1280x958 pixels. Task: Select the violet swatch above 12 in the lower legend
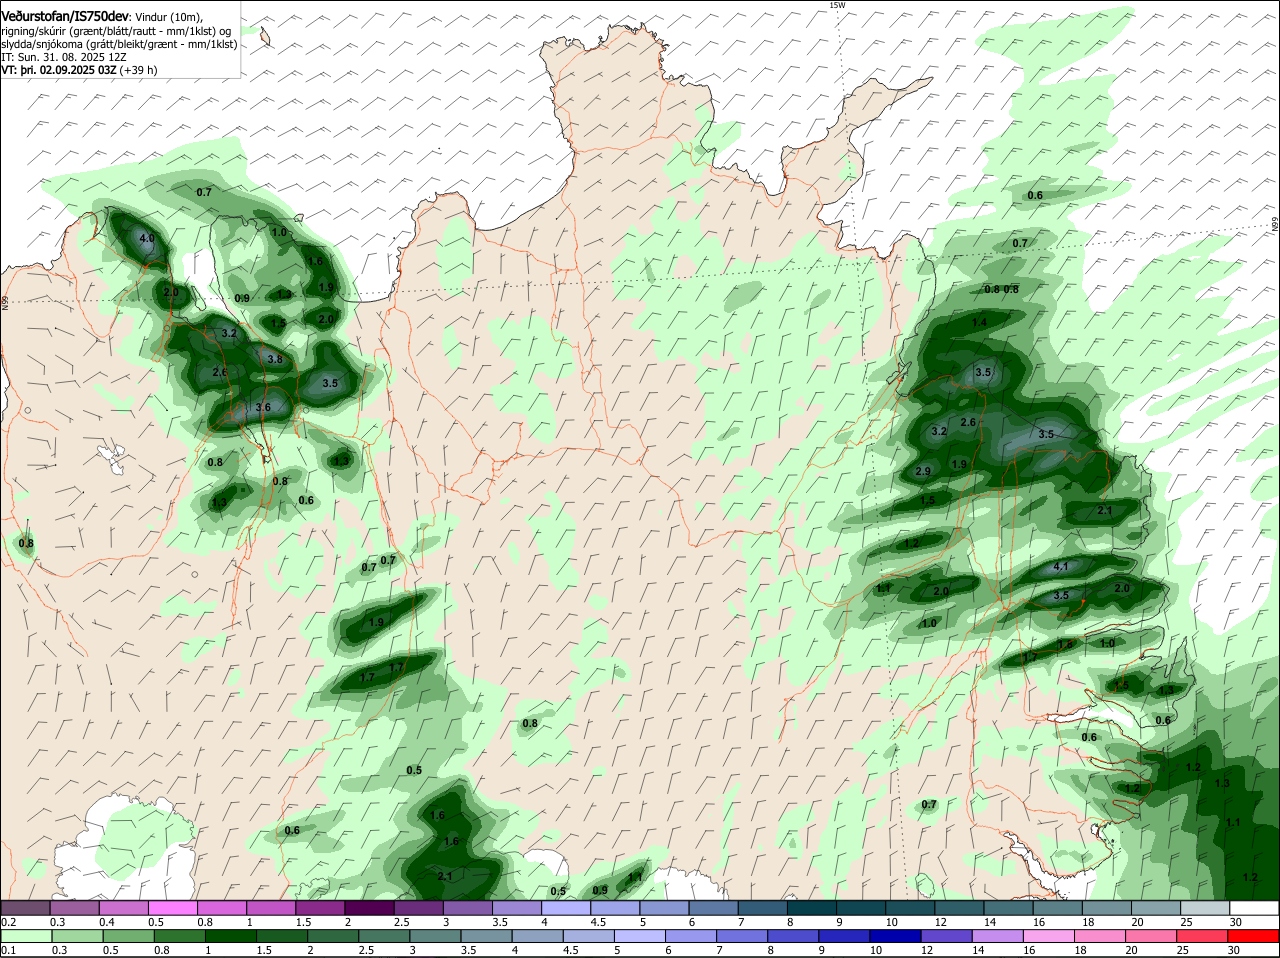point(945,936)
